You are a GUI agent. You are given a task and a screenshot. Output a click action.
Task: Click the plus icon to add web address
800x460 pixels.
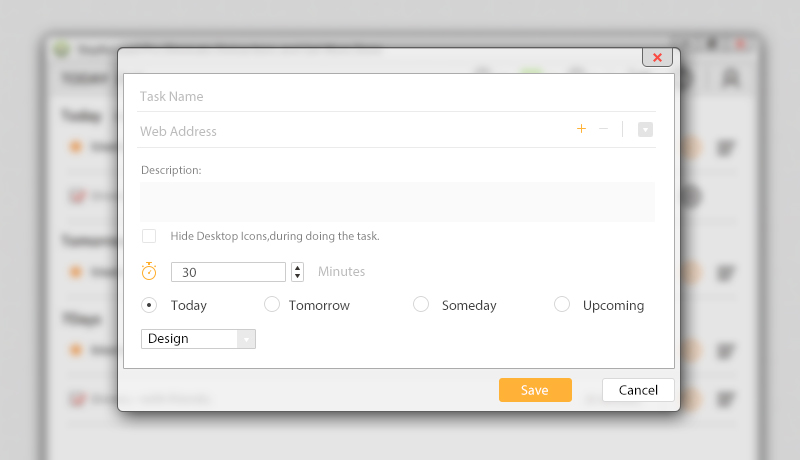click(x=581, y=129)
